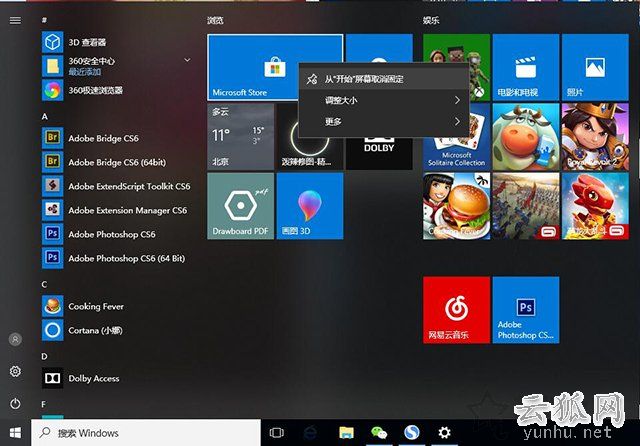The height and width of the screenshot is (446, 640).
Task: Expand the 360安全中心 folder chevron
Action: [x=187, y=60]
